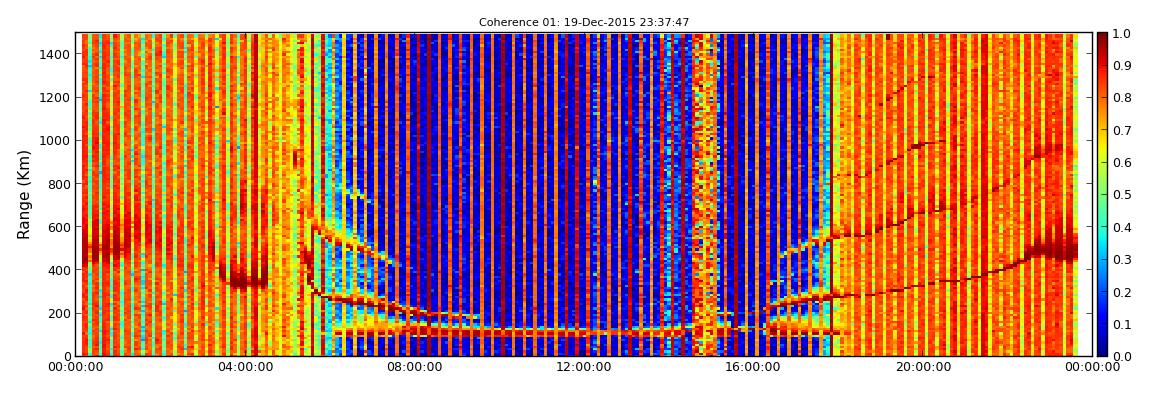Click the 1200 range tick label
Screen dimensions: 1150x407
(57, 98)
